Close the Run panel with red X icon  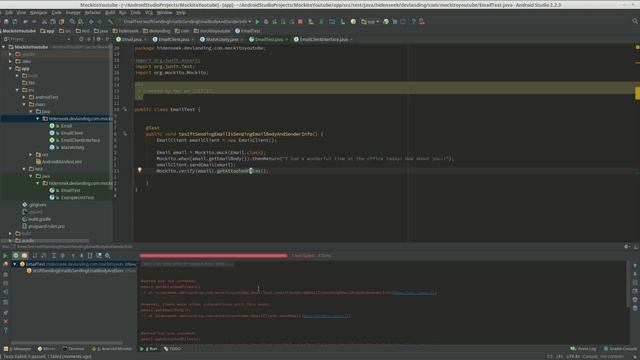pos(5,322)
